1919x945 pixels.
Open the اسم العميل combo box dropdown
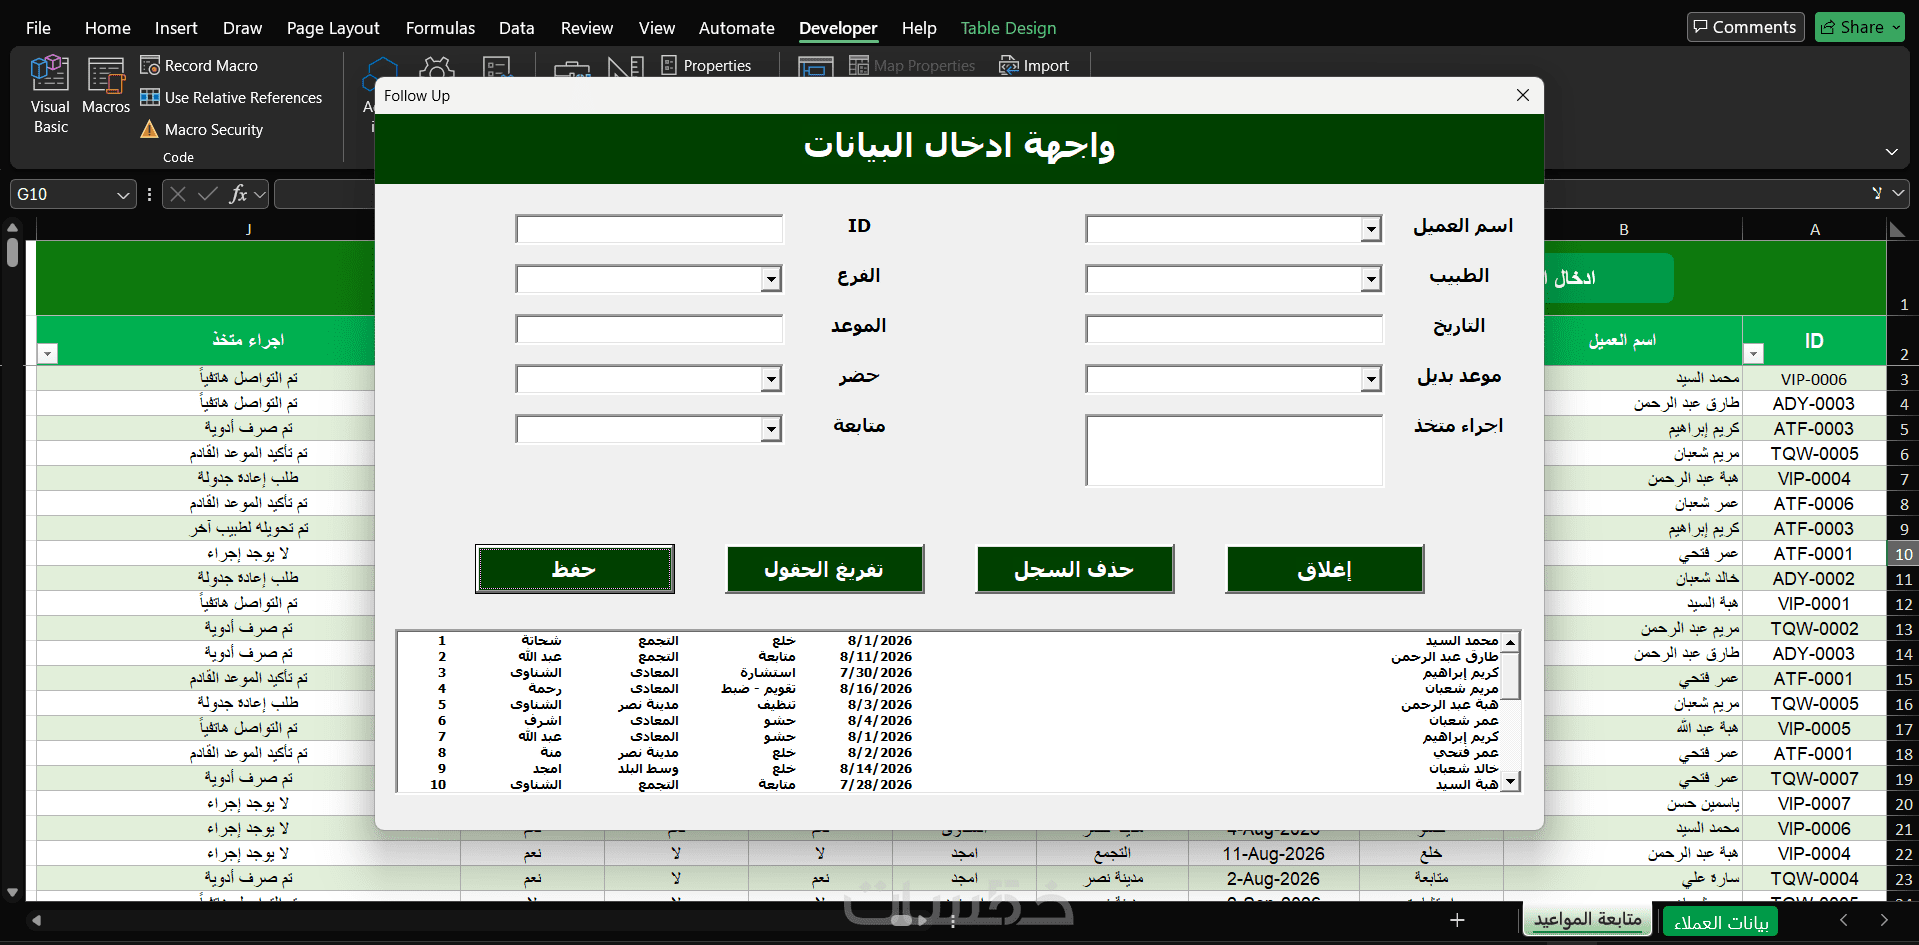click(1371, 229)
